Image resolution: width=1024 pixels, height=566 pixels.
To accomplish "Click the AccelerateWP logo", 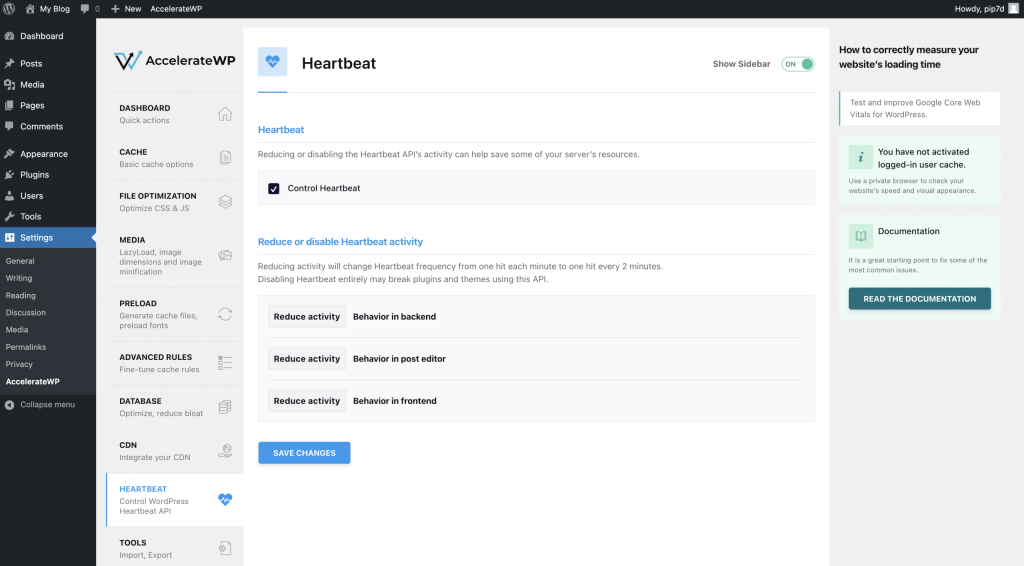I will tap(174, 60).
